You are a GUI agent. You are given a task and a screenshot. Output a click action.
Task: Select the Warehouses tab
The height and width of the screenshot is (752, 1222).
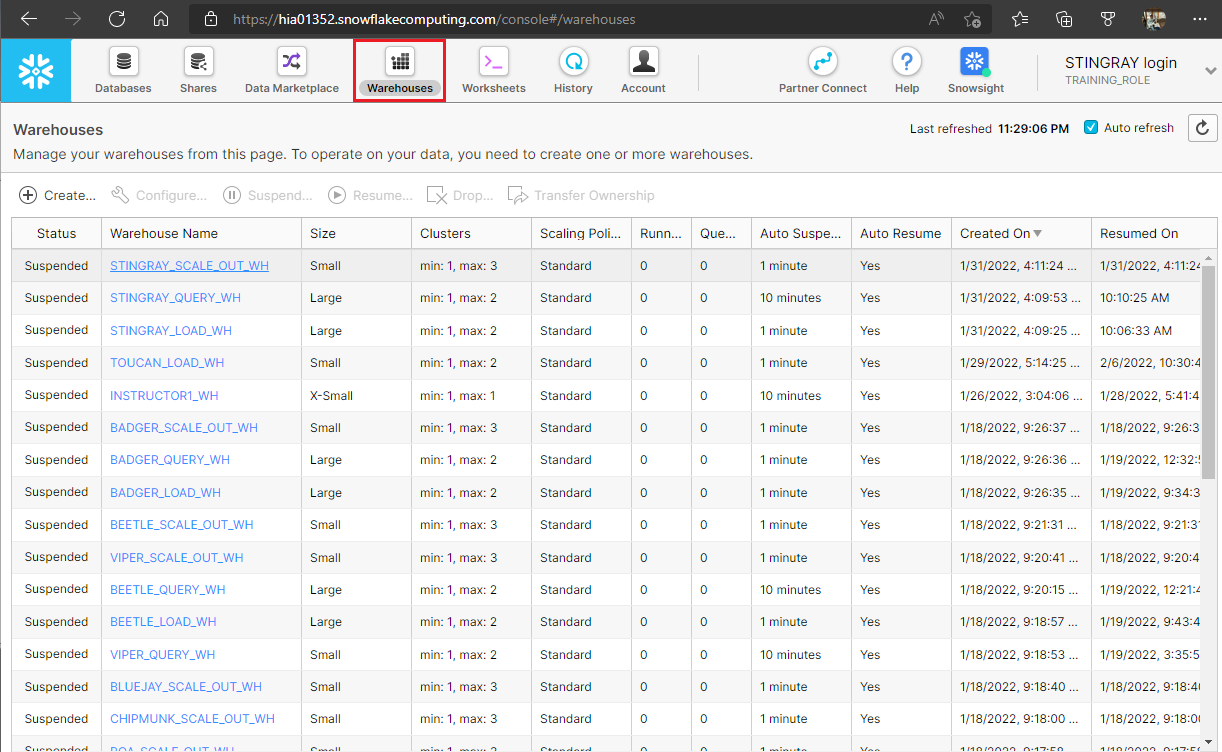click(400, 72)
